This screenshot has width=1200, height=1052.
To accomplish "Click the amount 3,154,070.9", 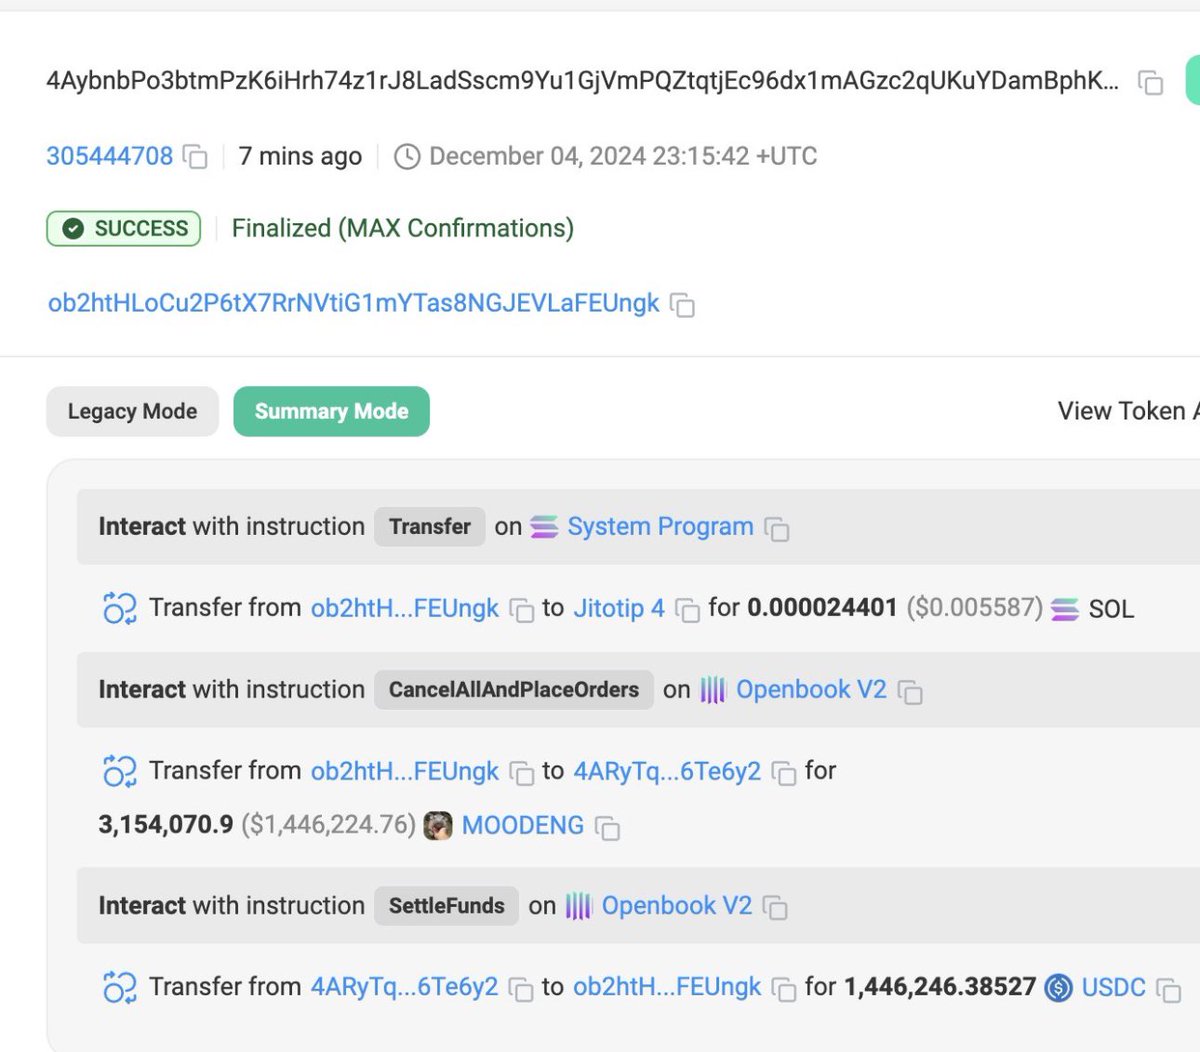I will tap(166, 825).
